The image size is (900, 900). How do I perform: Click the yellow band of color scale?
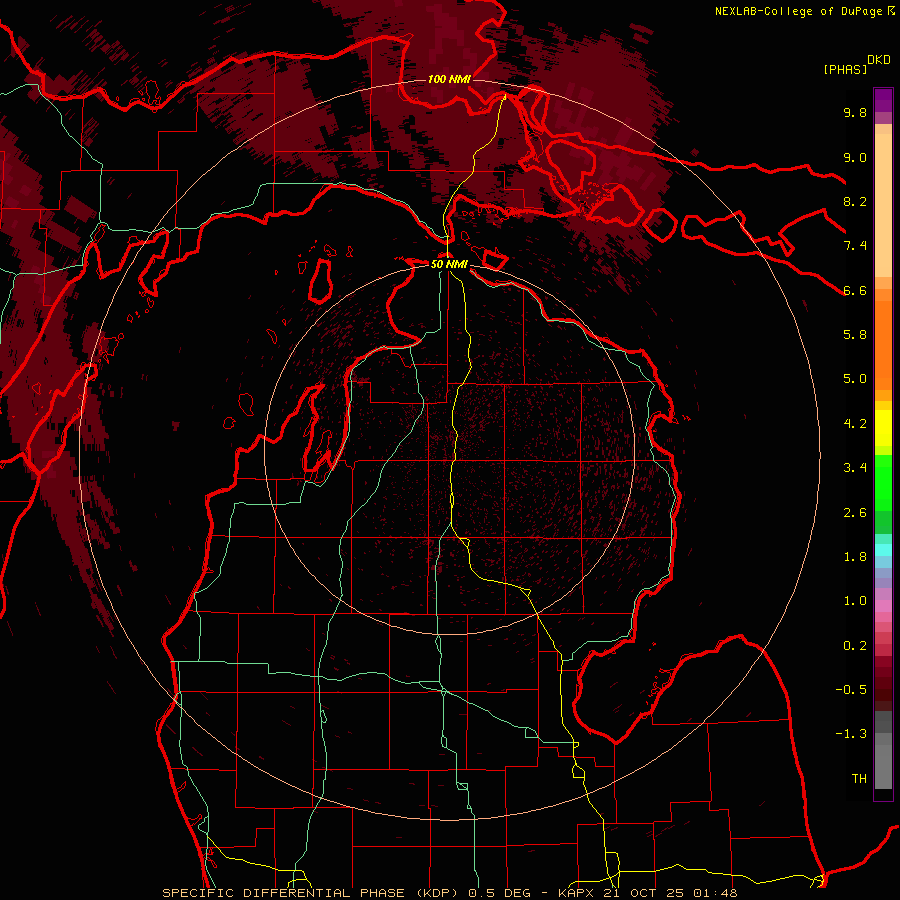883,428
